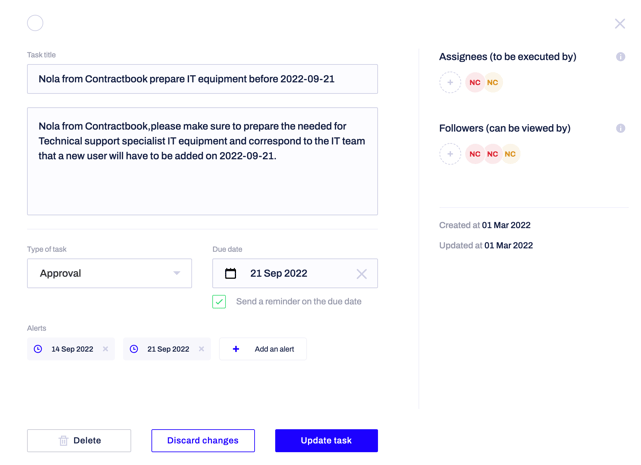Click the Followers info icon

point(620,128)
